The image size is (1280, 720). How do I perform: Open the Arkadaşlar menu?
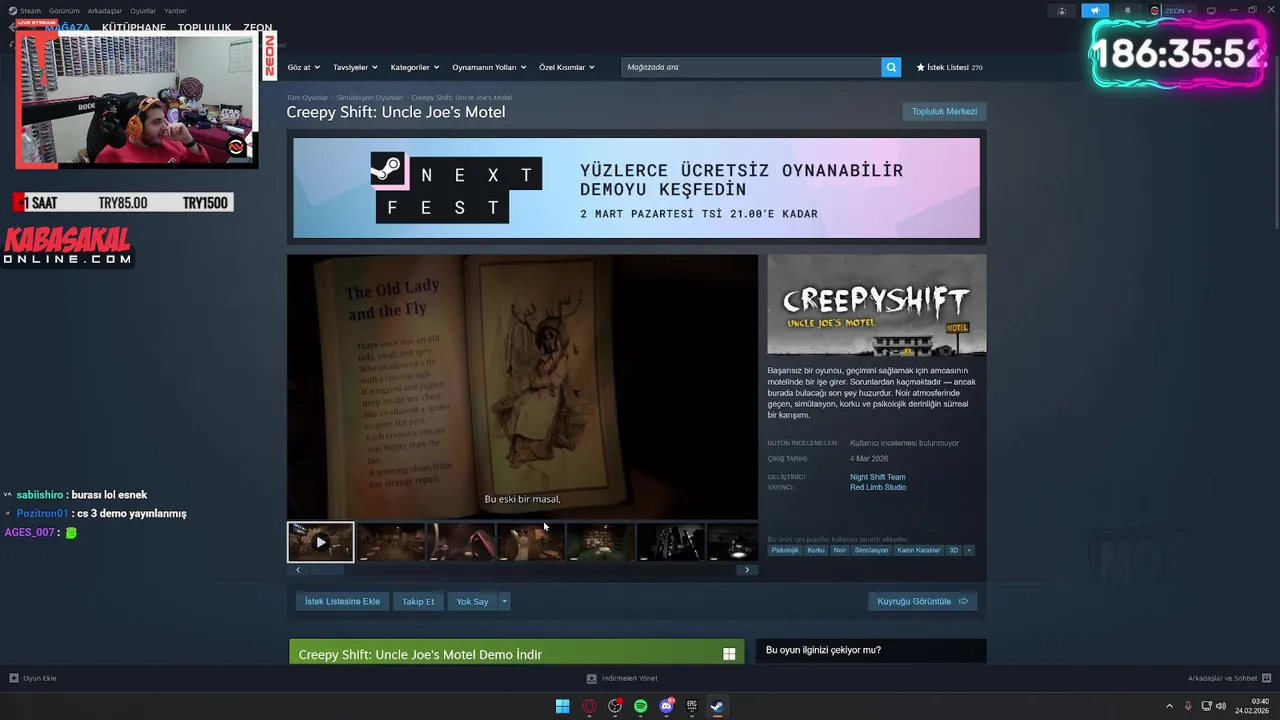coord(105,10)
